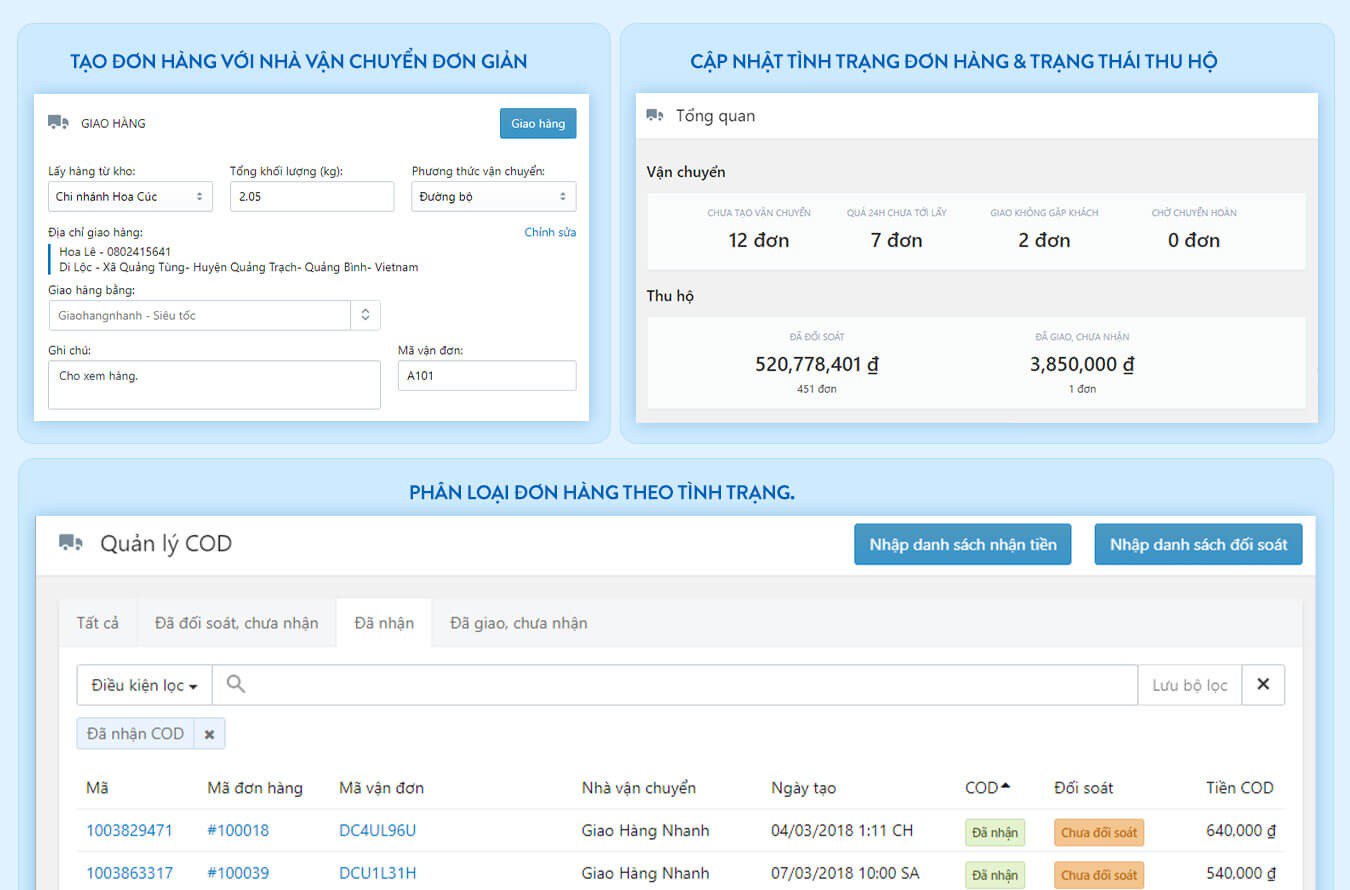The height and width of the screenshot is (890, 1350).
Task: Click the Tổng khối lượng input field
Action: (311, 197)
